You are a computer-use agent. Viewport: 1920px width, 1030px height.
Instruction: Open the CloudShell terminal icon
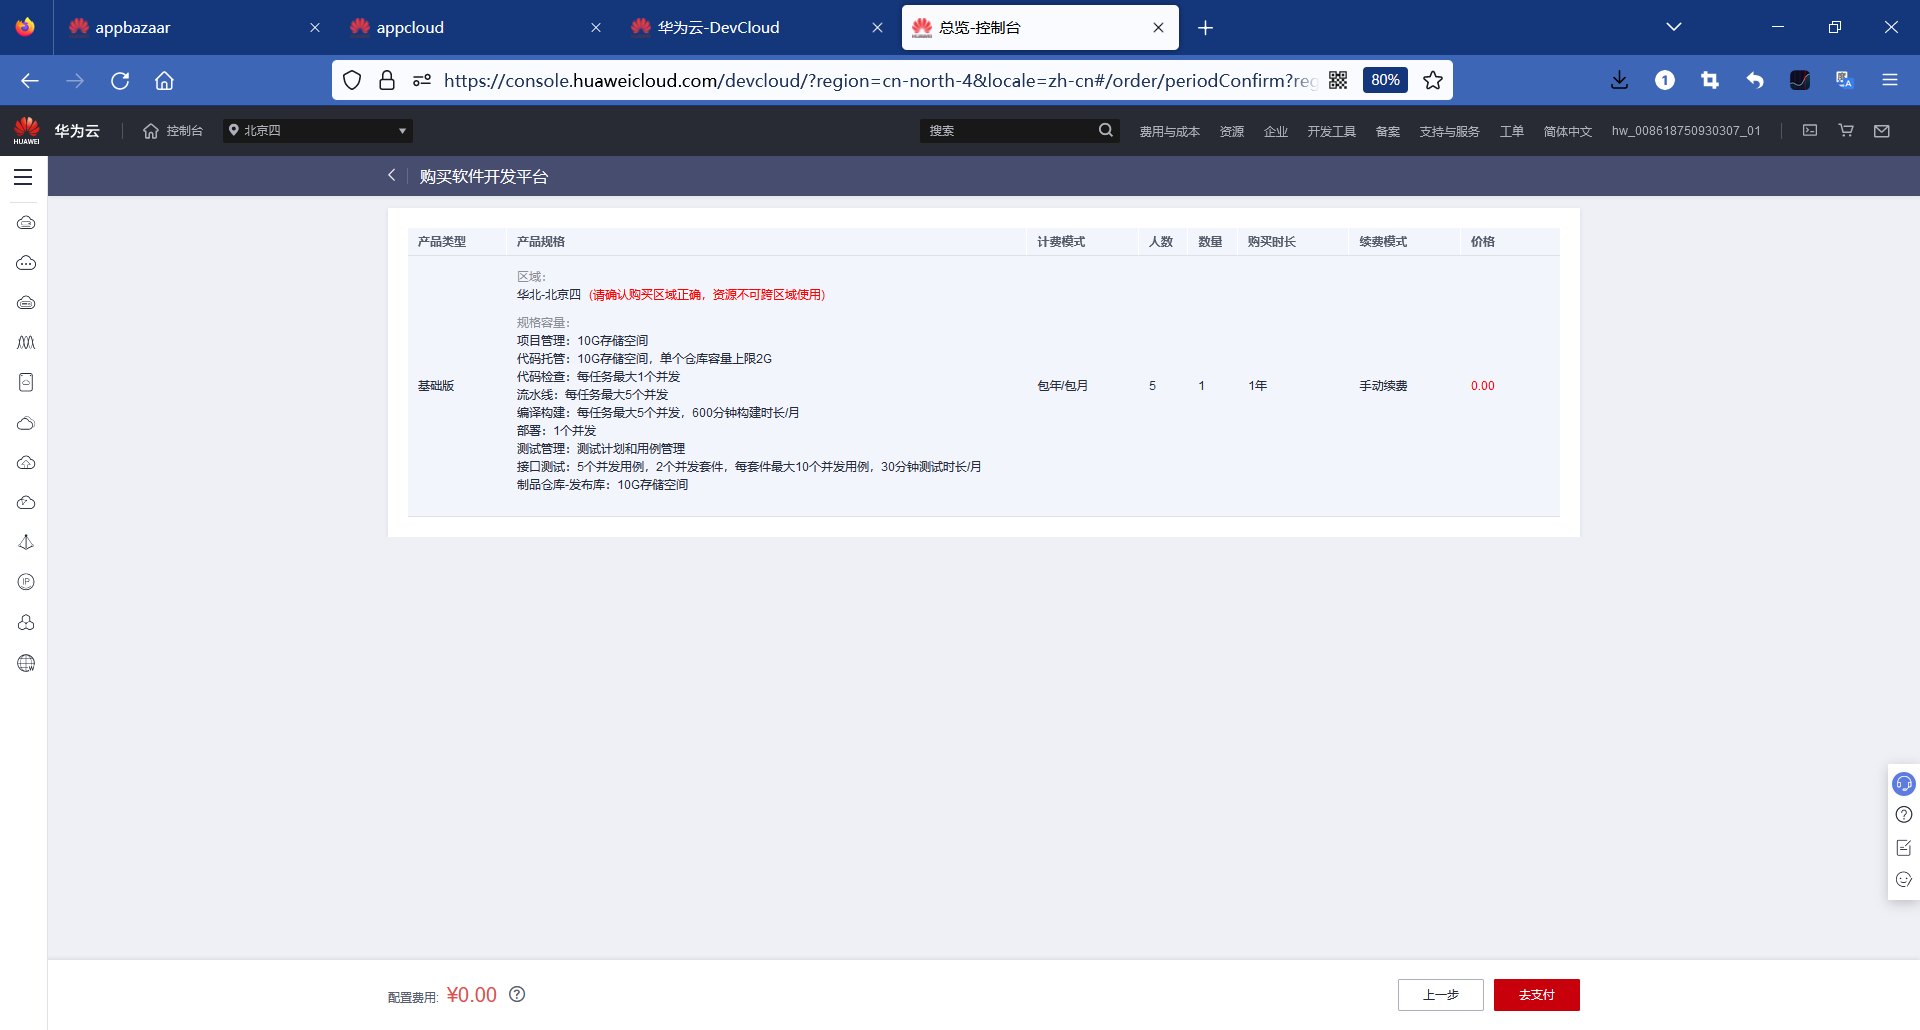[x=1810, y=130]
